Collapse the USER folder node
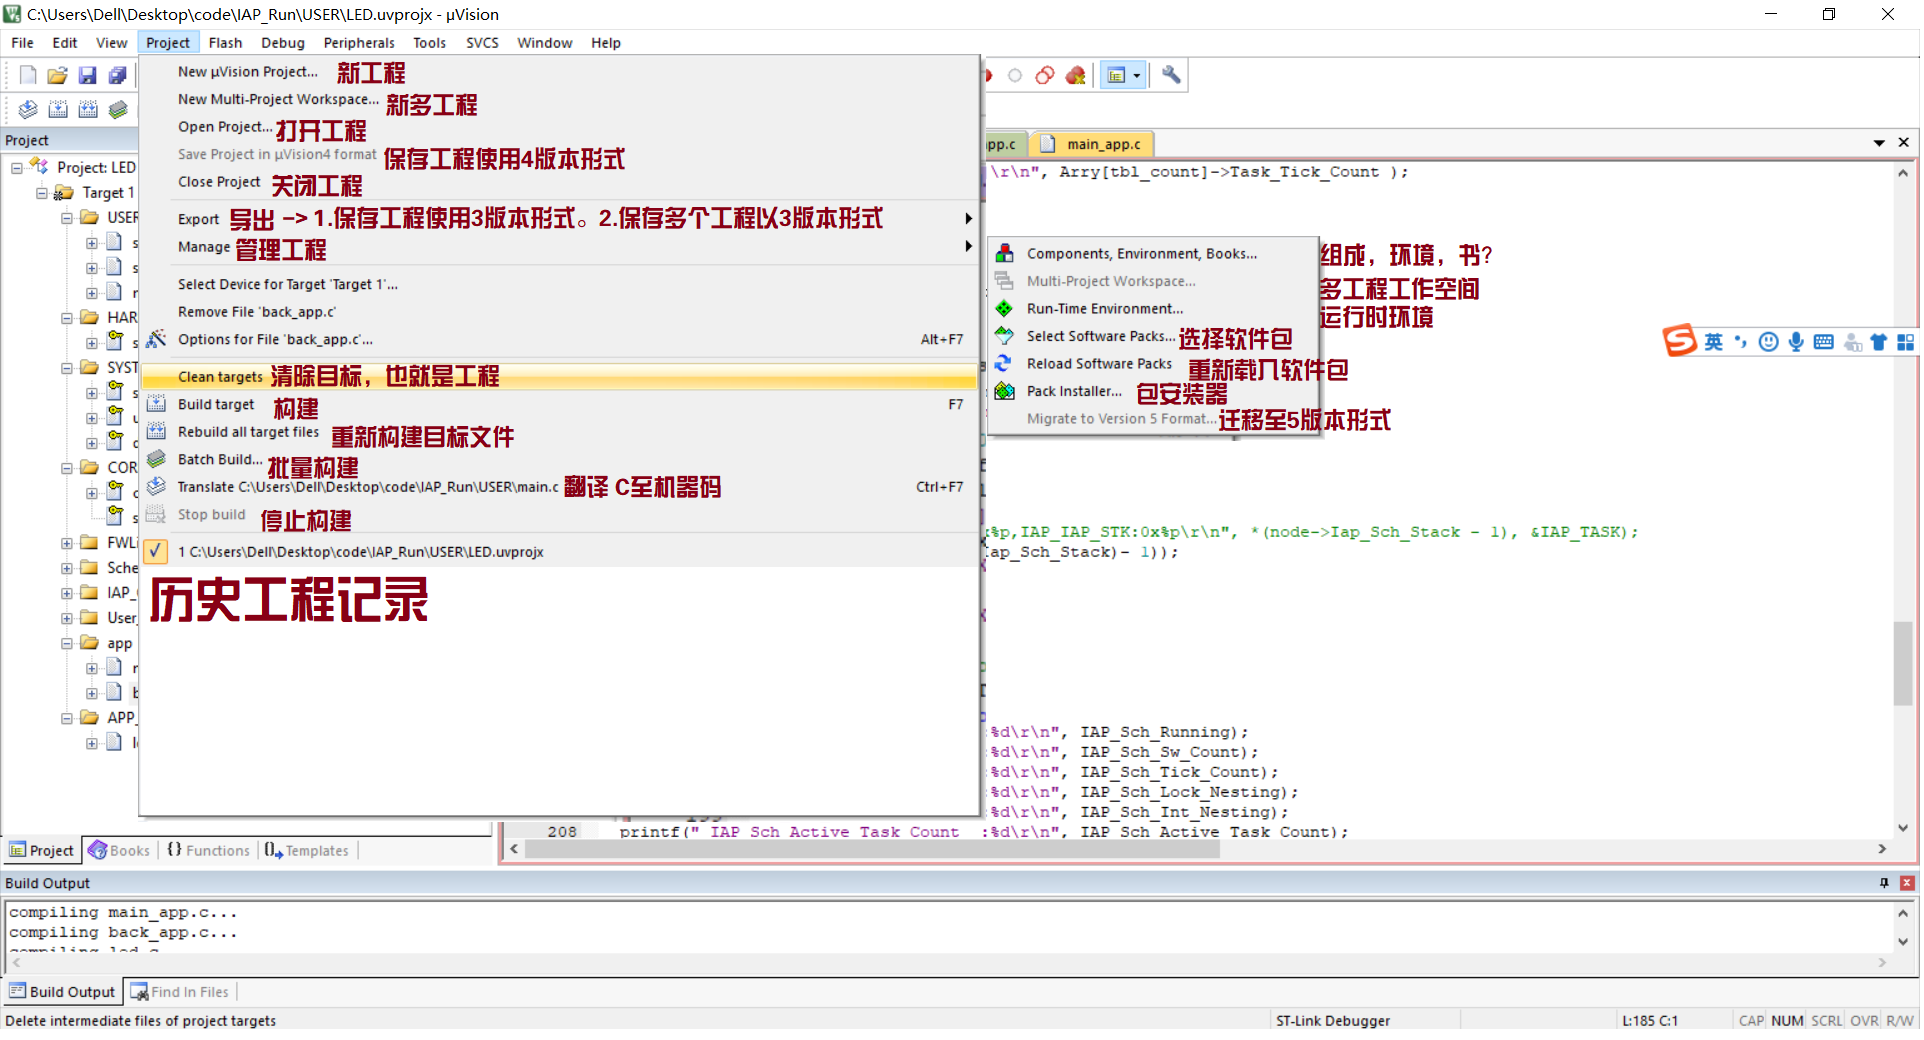1924x1040 pixels. tap(66, 217)
